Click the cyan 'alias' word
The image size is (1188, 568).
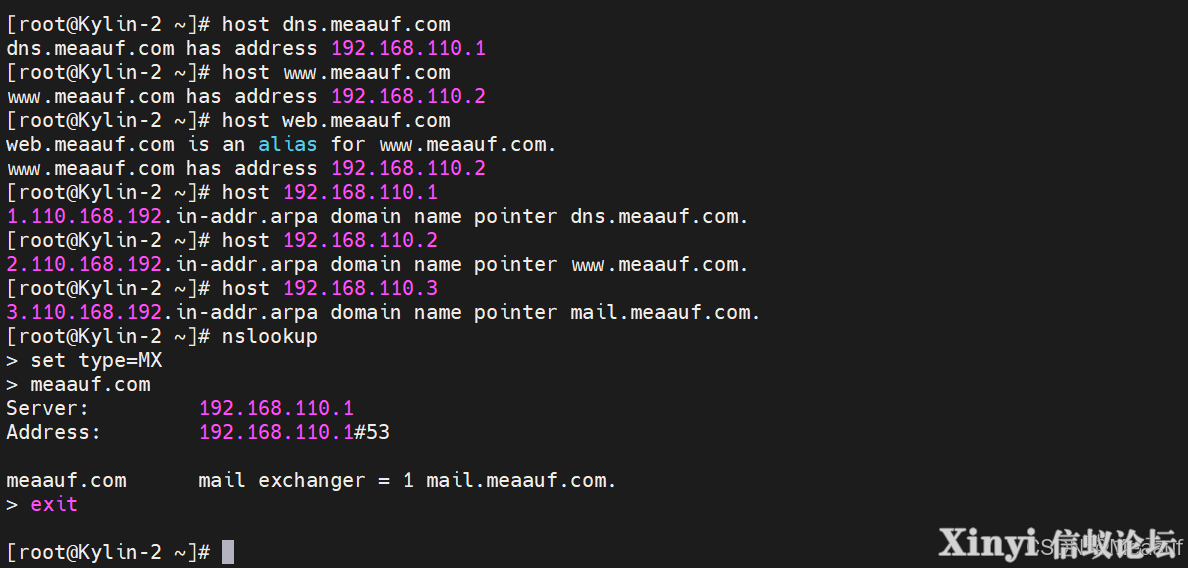click(288, 145)
